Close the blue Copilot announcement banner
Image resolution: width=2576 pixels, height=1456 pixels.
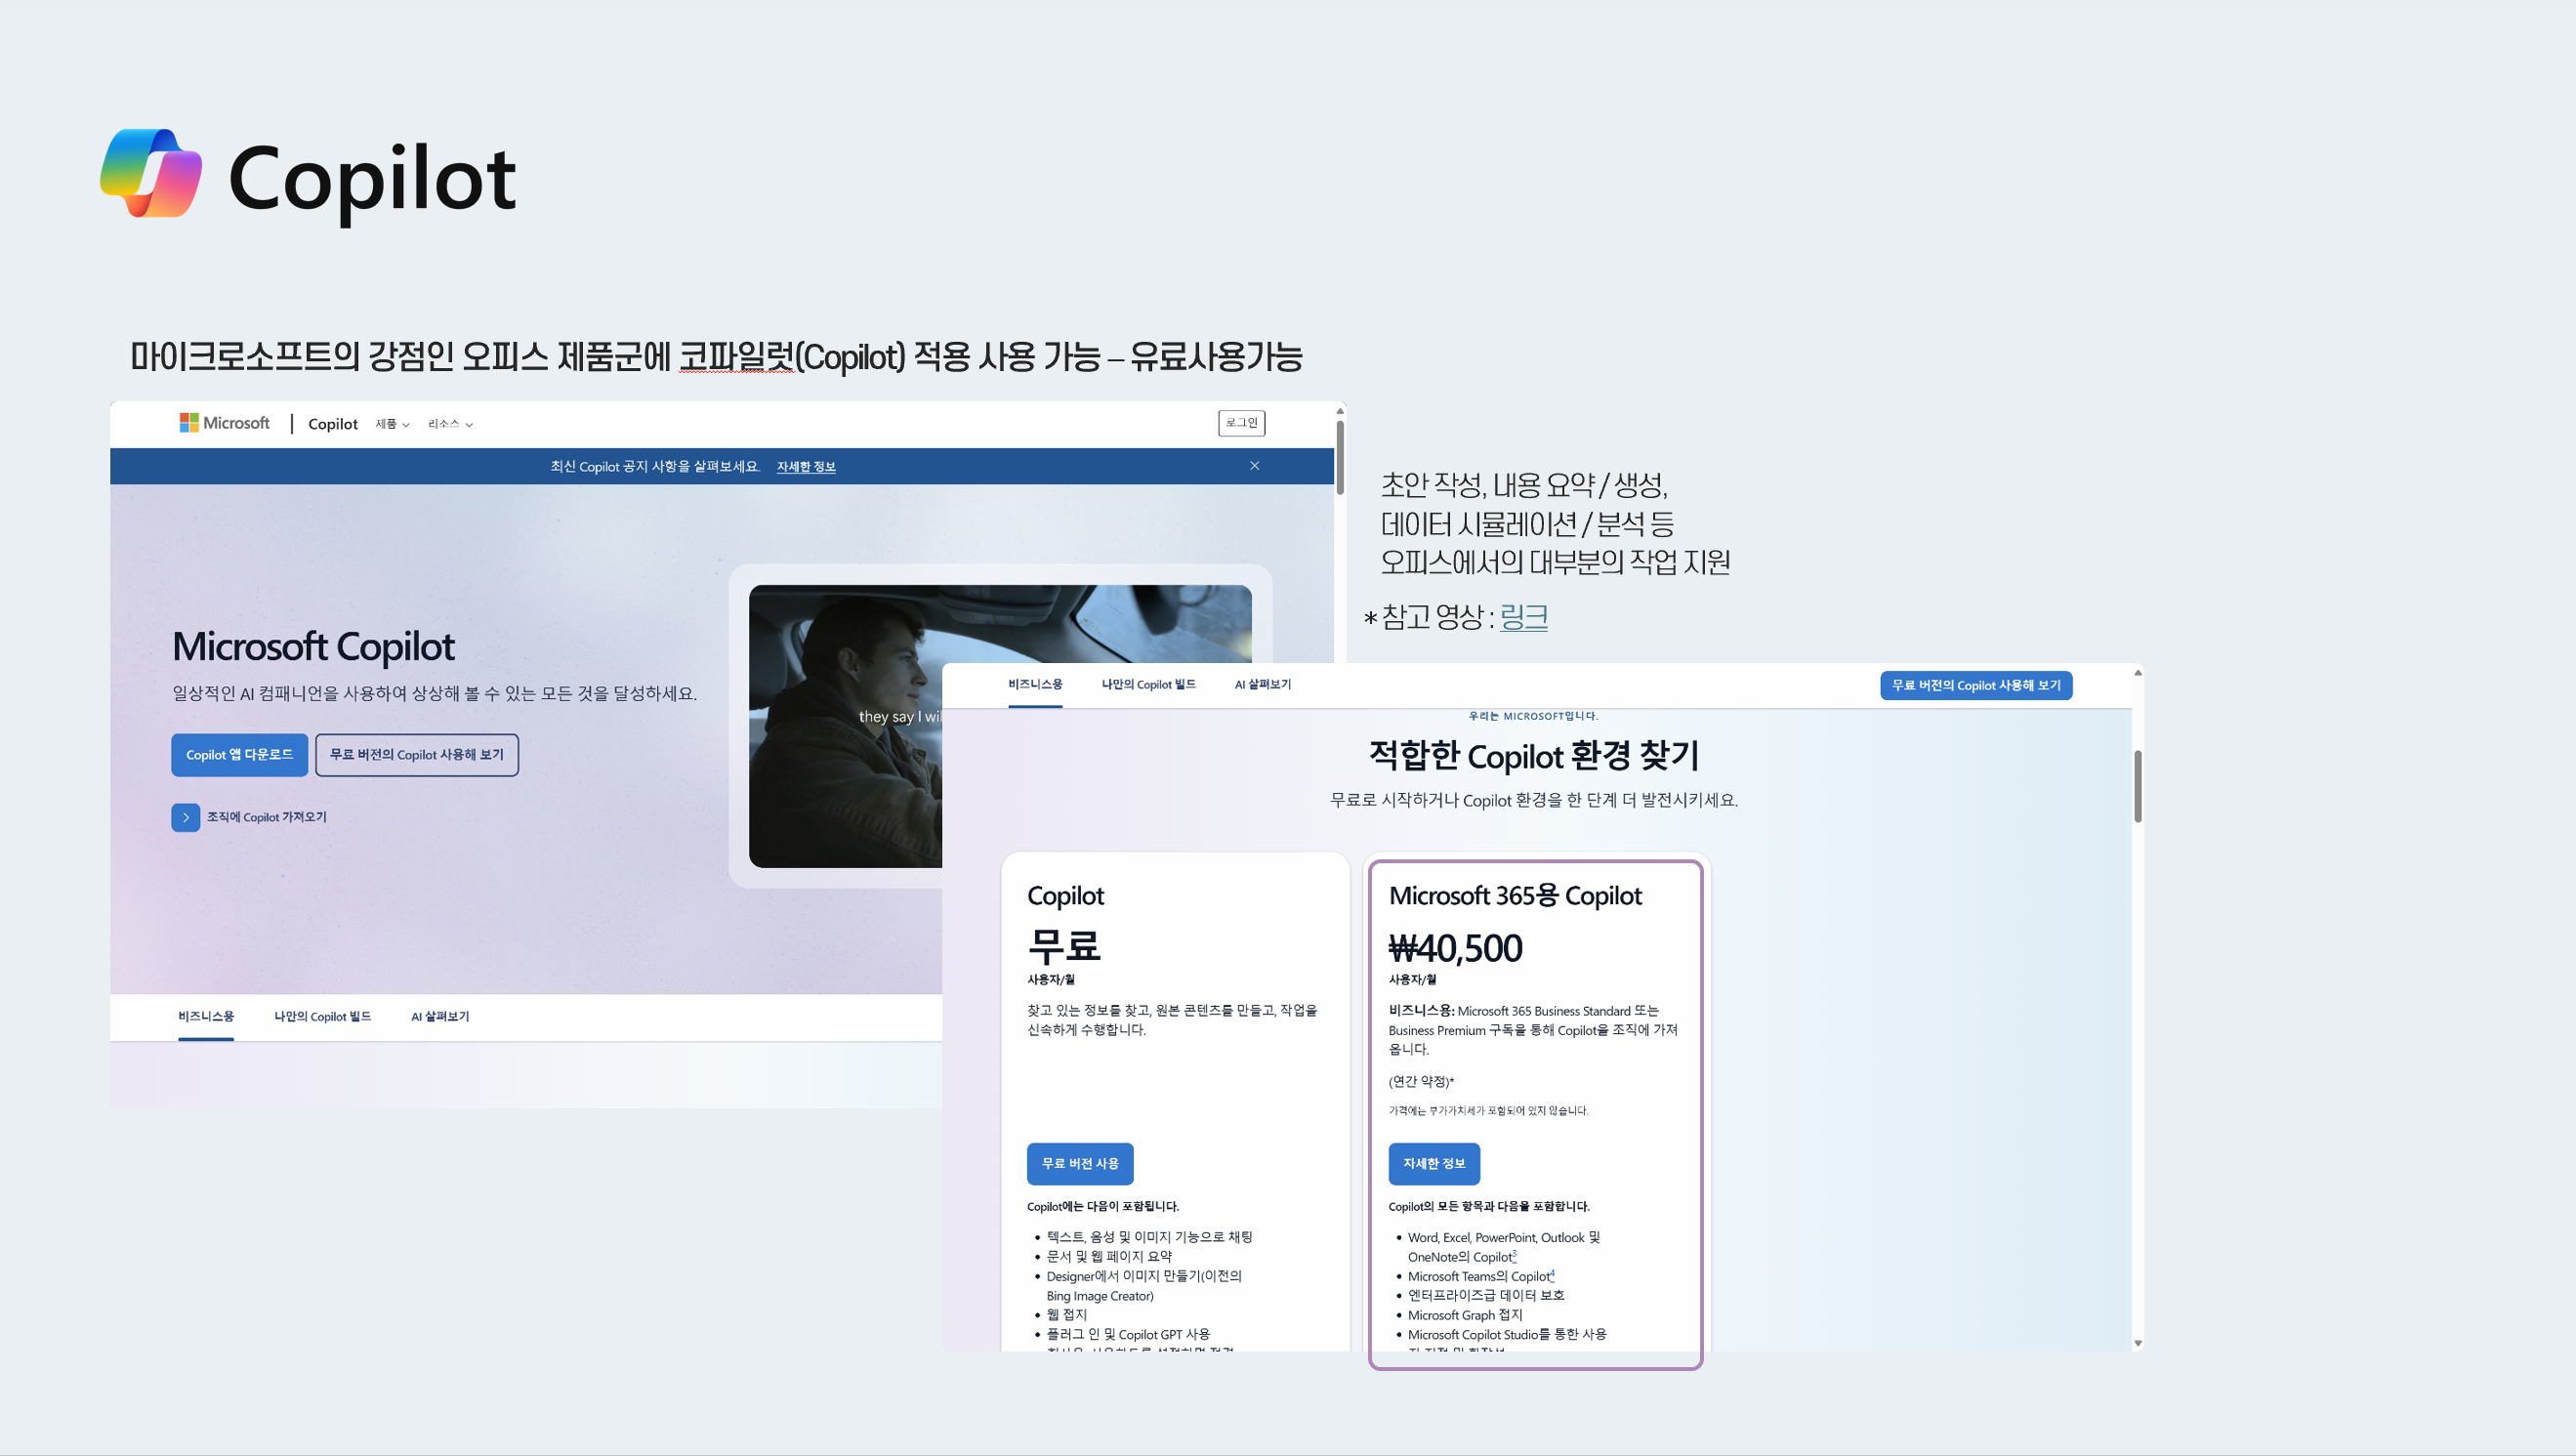coord(1254,466)
